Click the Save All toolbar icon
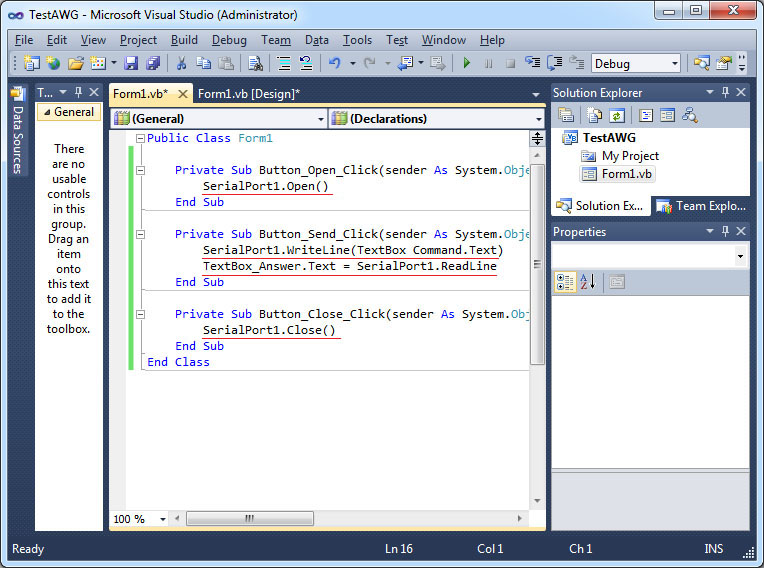764x568 pixels. click(153, 63)
